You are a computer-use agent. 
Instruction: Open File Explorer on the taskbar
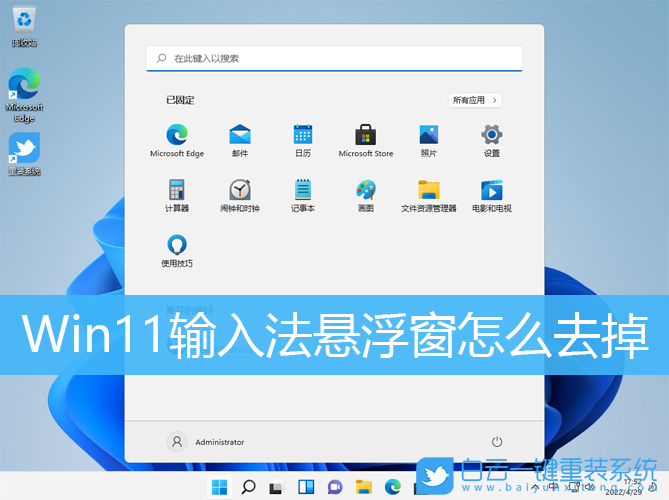[364, 486]
